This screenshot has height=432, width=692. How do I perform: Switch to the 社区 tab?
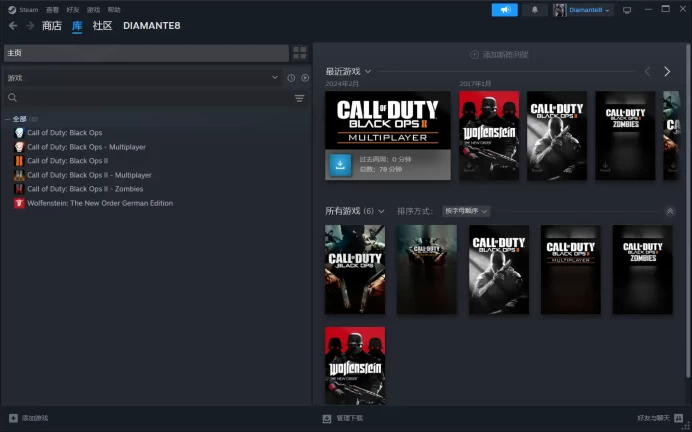102,26
